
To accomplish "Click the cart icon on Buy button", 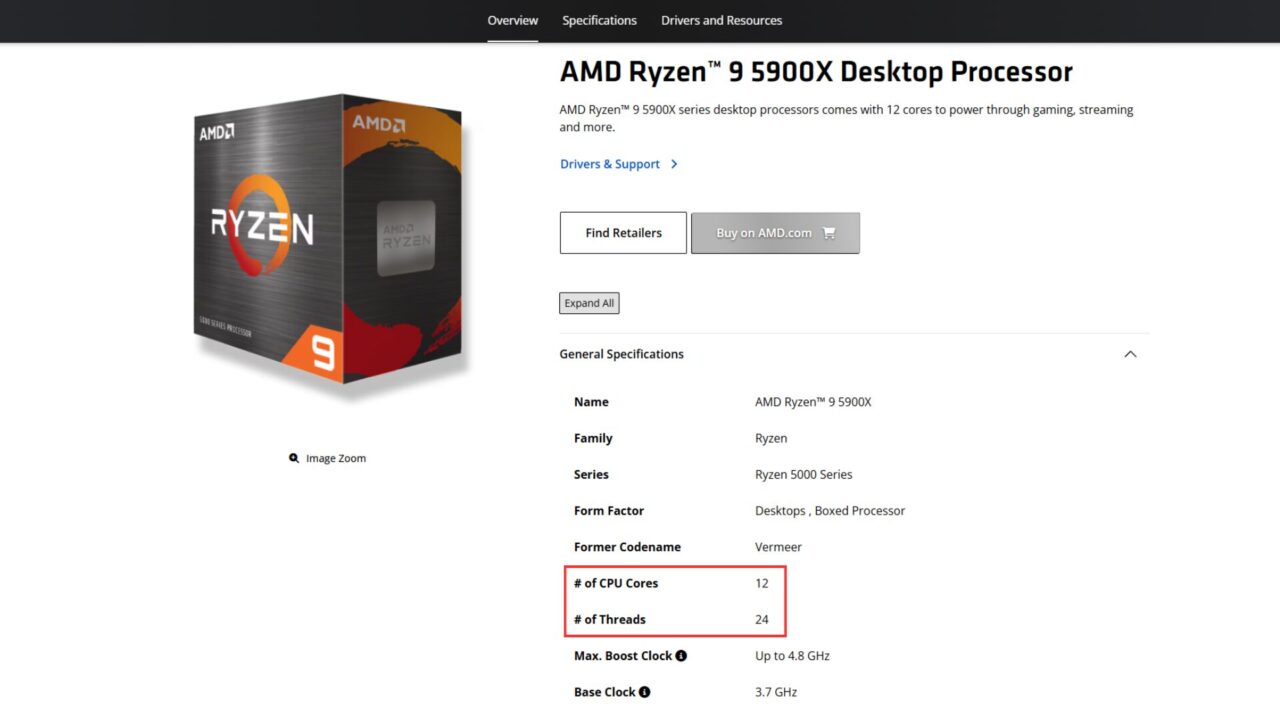I will tap(828, 232).
